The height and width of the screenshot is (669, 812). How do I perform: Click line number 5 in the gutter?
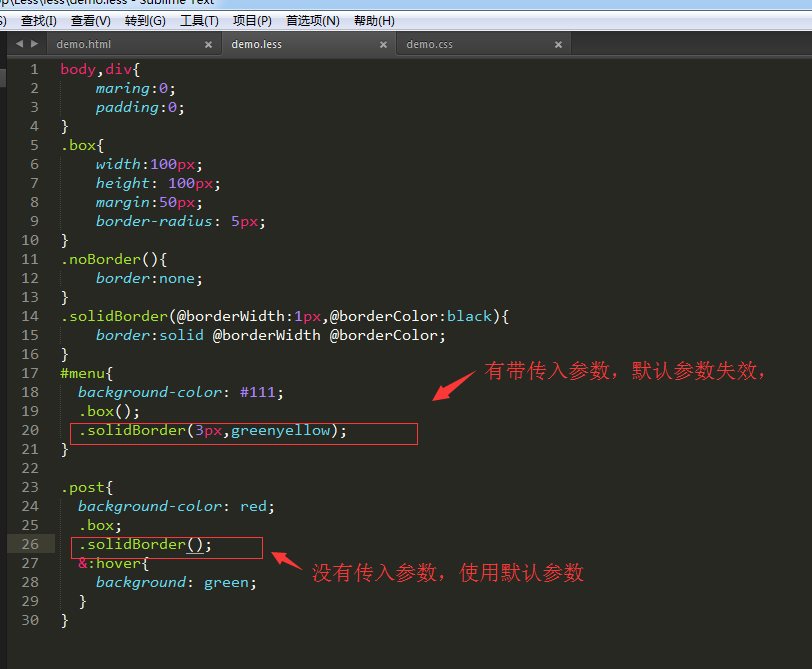(x=34, y=145)
